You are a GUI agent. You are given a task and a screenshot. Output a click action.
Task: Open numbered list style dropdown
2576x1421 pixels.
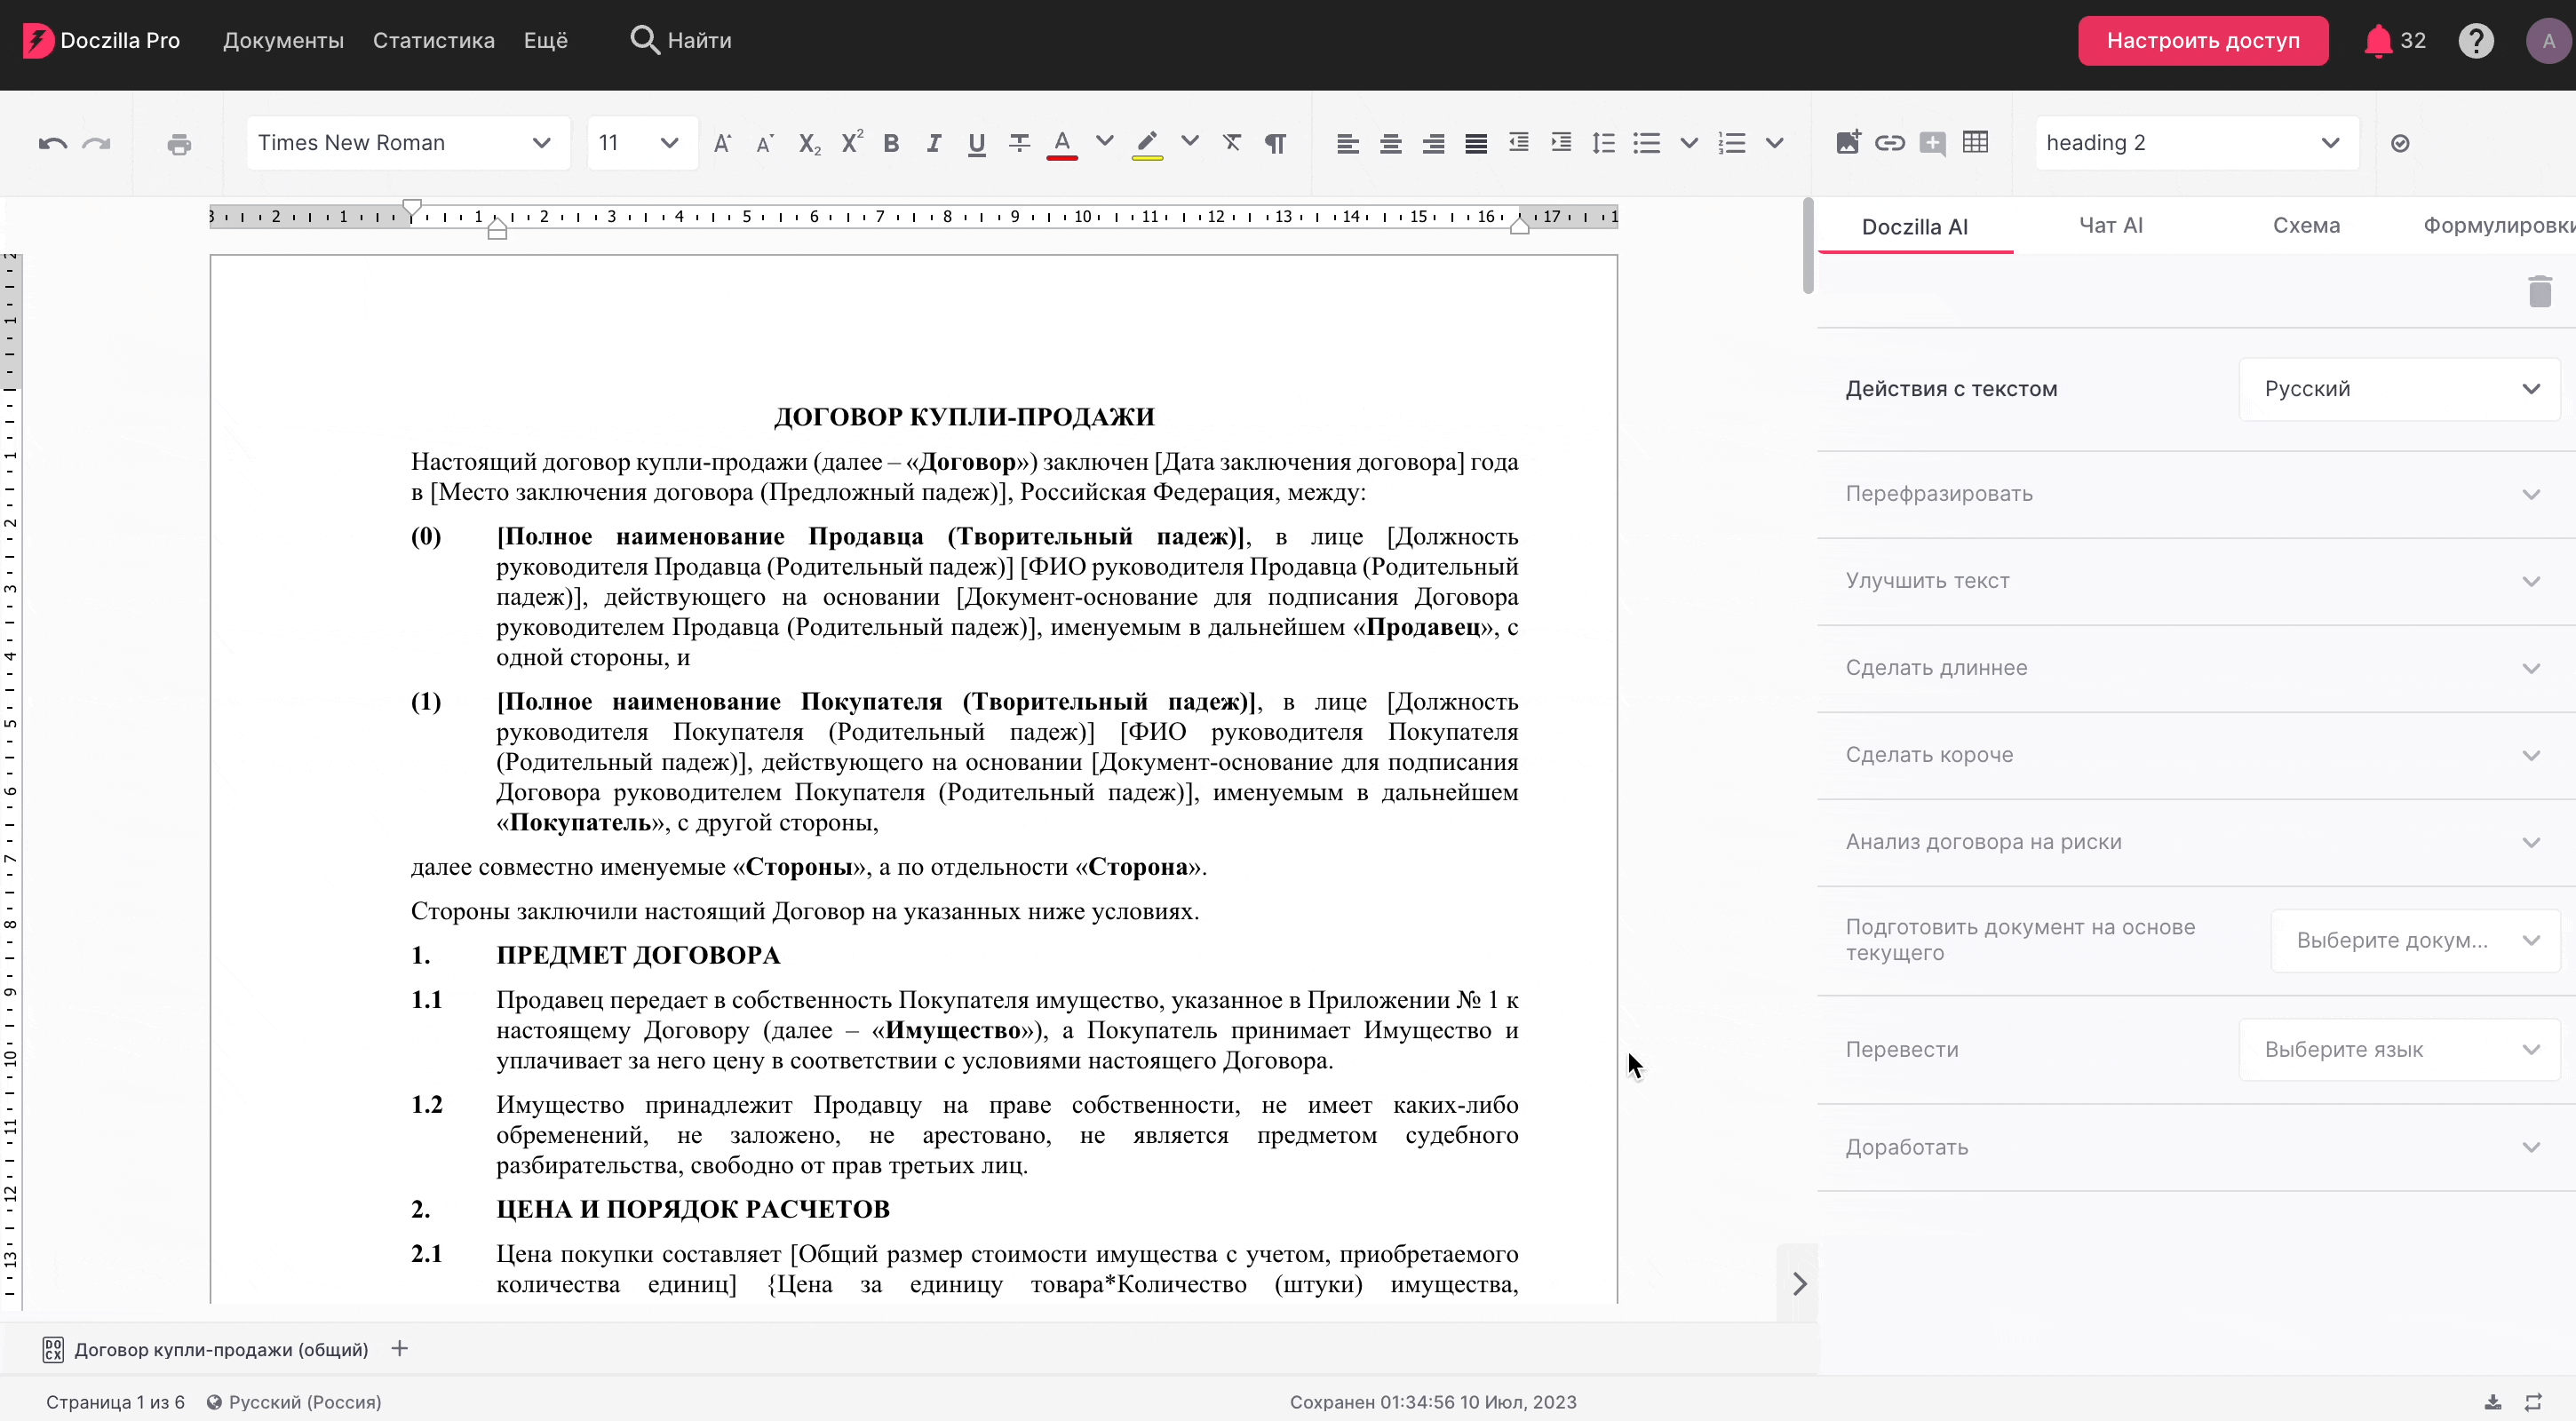click(x=1775, y=143)
